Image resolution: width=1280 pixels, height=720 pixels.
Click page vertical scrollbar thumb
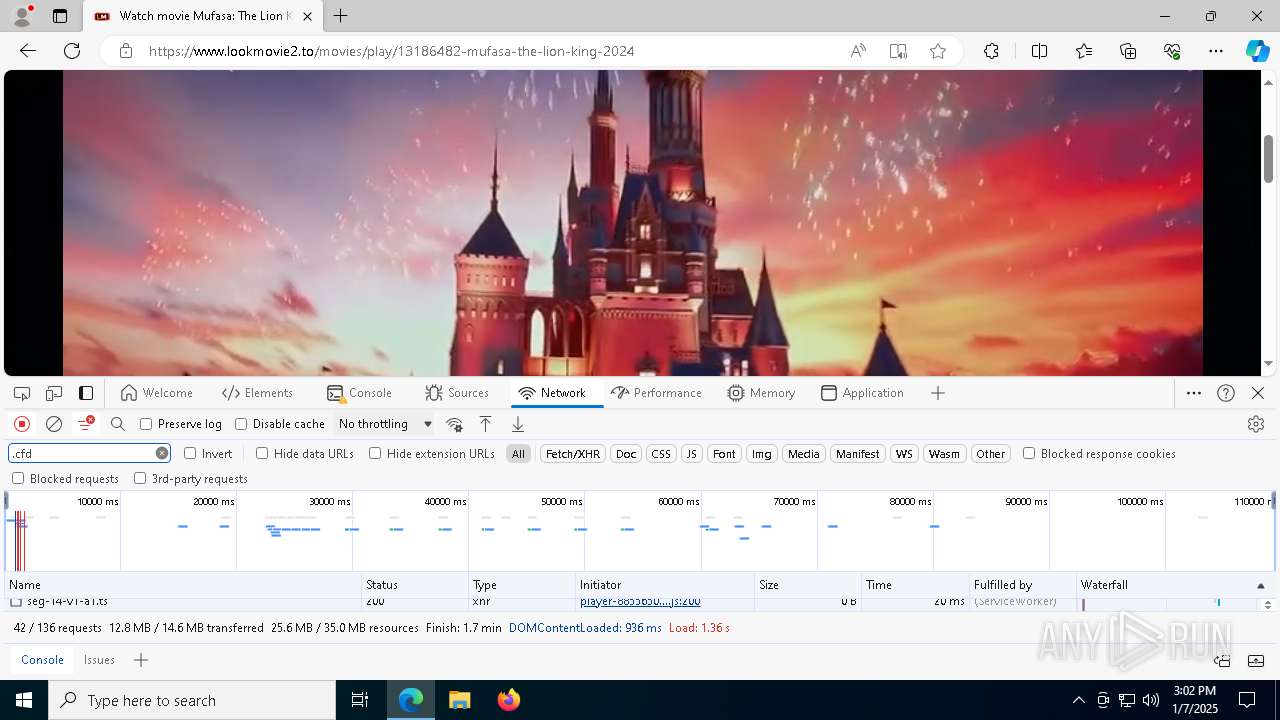(1268, 158)
